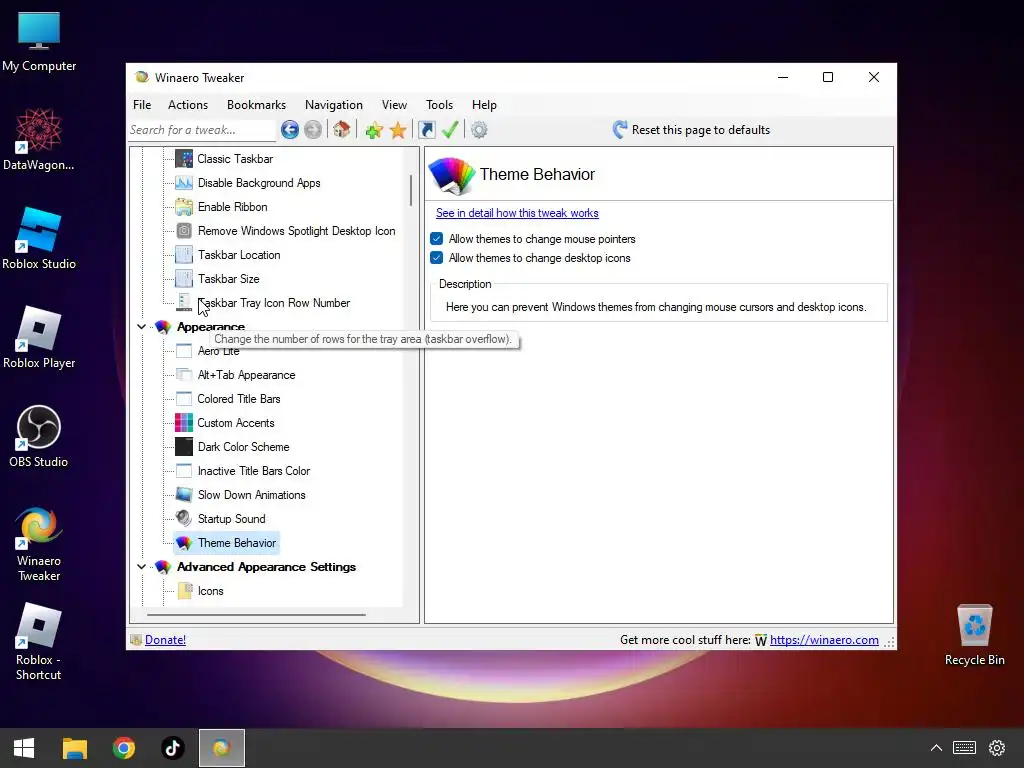Open settings via toolbar gear icon

point(479,130)
